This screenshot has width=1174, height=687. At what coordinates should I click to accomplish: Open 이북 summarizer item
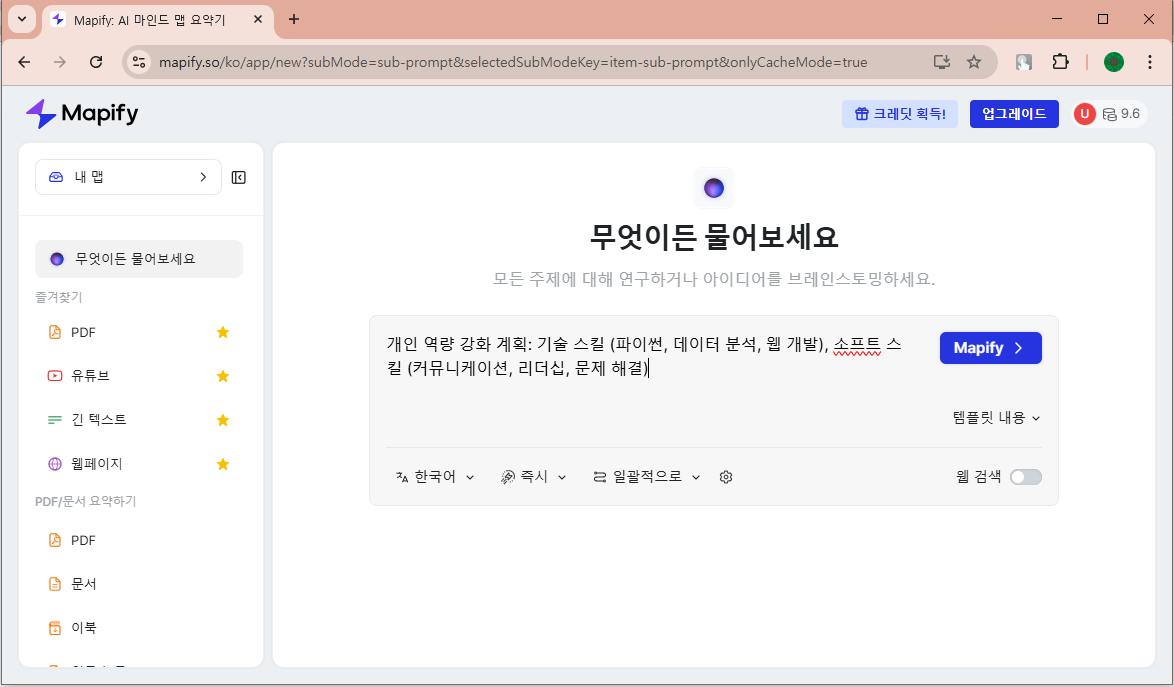click(x=139, y=628)
